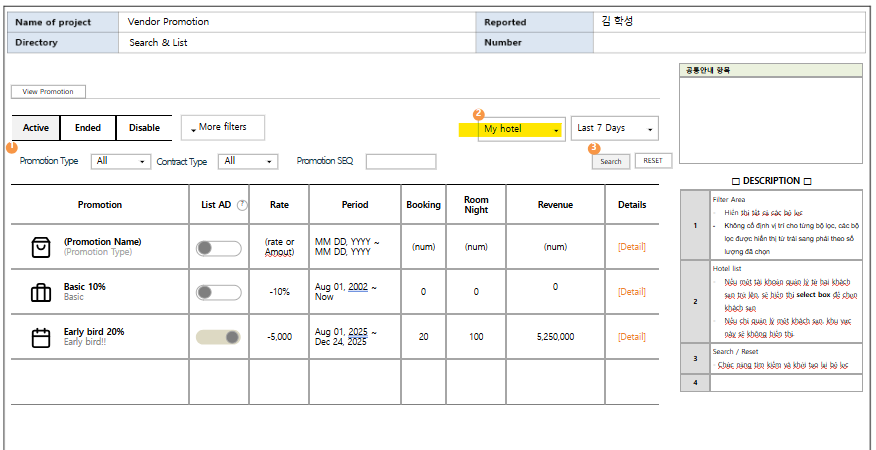Switch to the Ended tab

(x=88, y=128)
